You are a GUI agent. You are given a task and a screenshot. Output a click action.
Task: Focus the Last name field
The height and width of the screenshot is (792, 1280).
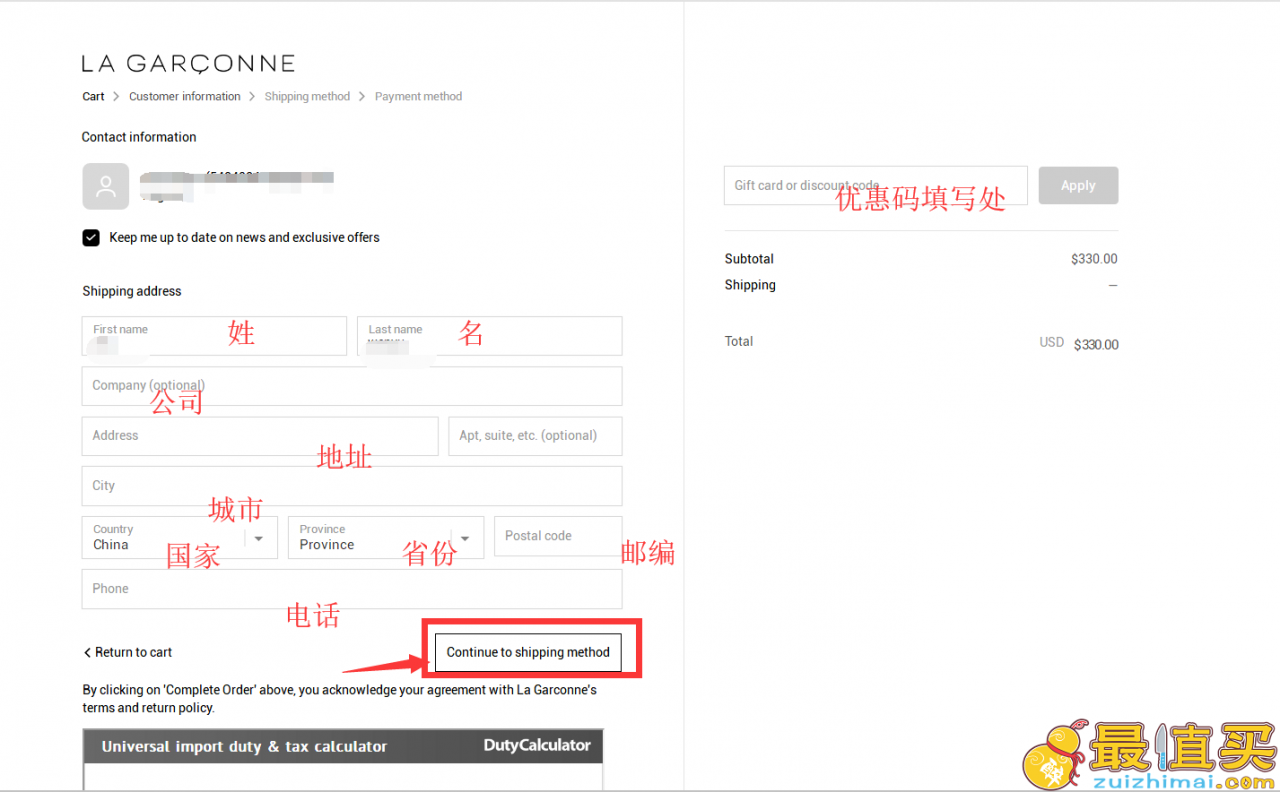click(490, 336)
